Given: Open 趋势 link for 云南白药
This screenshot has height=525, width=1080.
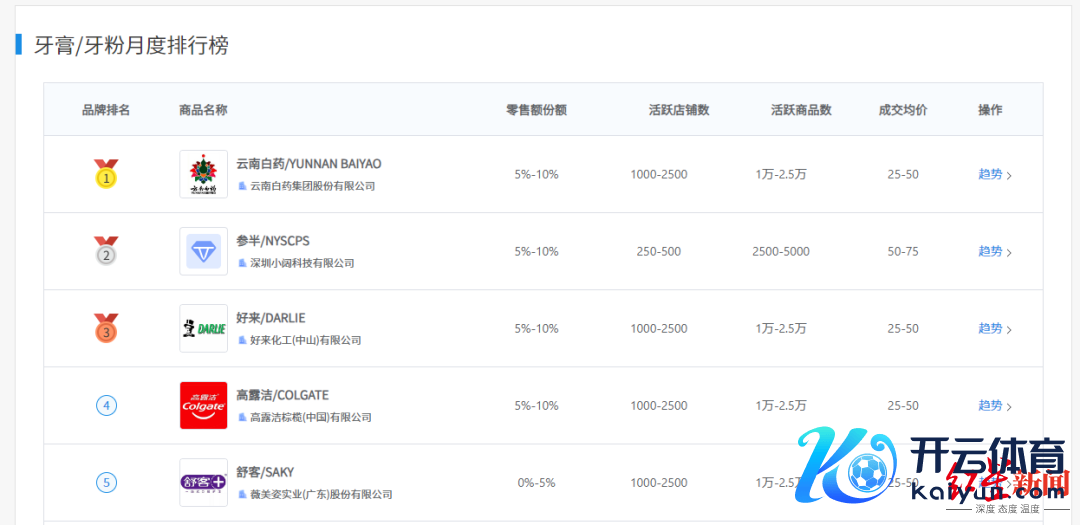Looking at the screenshot, I should pos(990,174).
